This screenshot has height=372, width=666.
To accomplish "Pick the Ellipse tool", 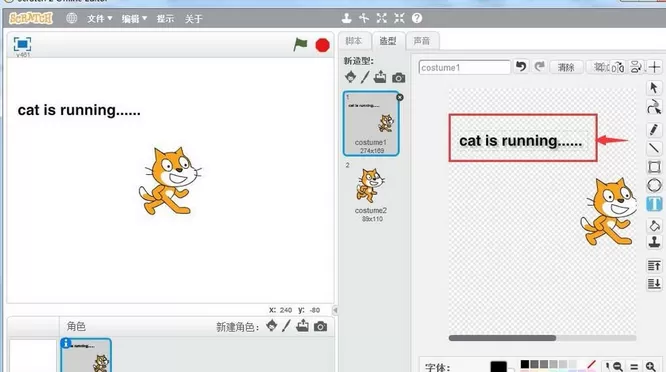I will (x=654, y=186).
